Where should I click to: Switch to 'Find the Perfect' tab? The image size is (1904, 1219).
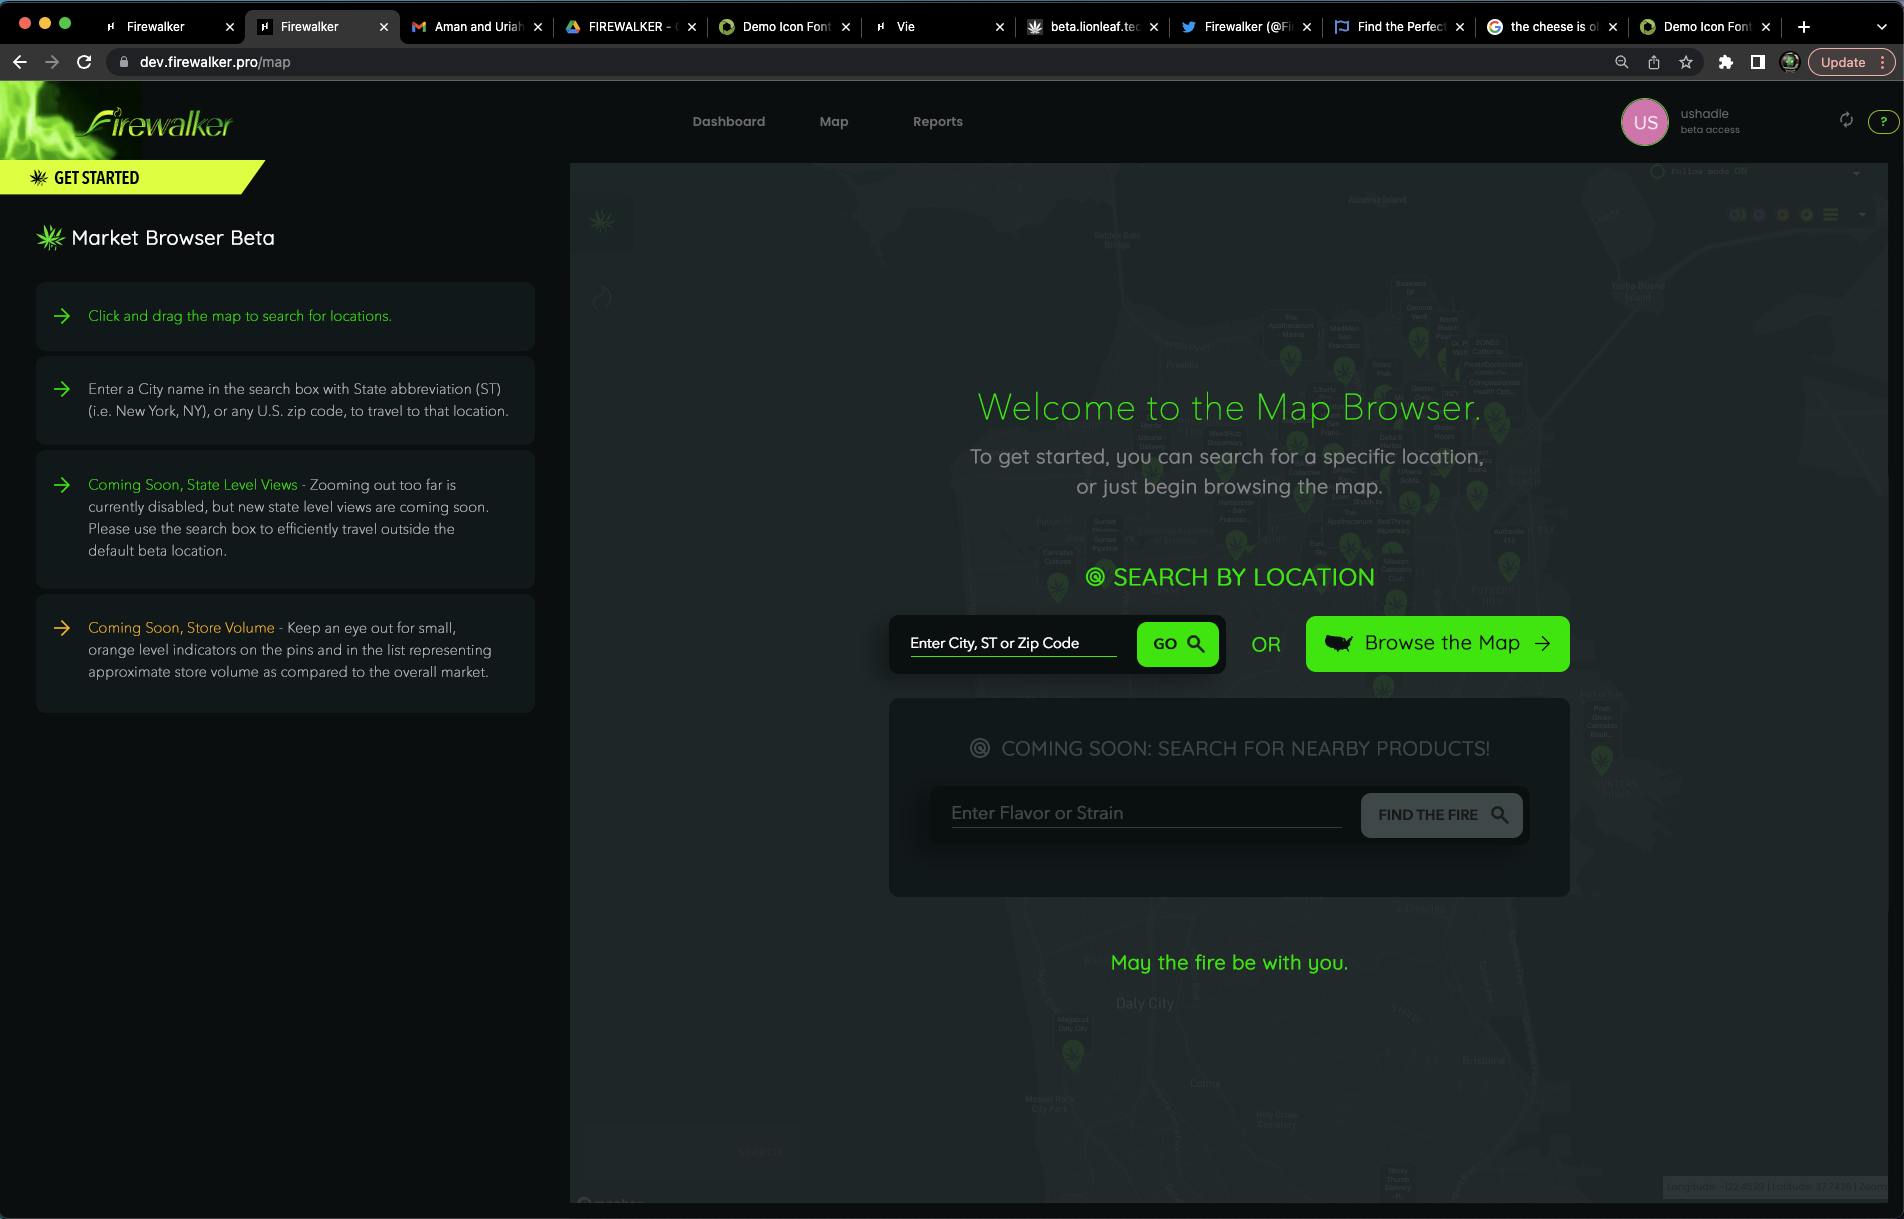click(1400, 27)
